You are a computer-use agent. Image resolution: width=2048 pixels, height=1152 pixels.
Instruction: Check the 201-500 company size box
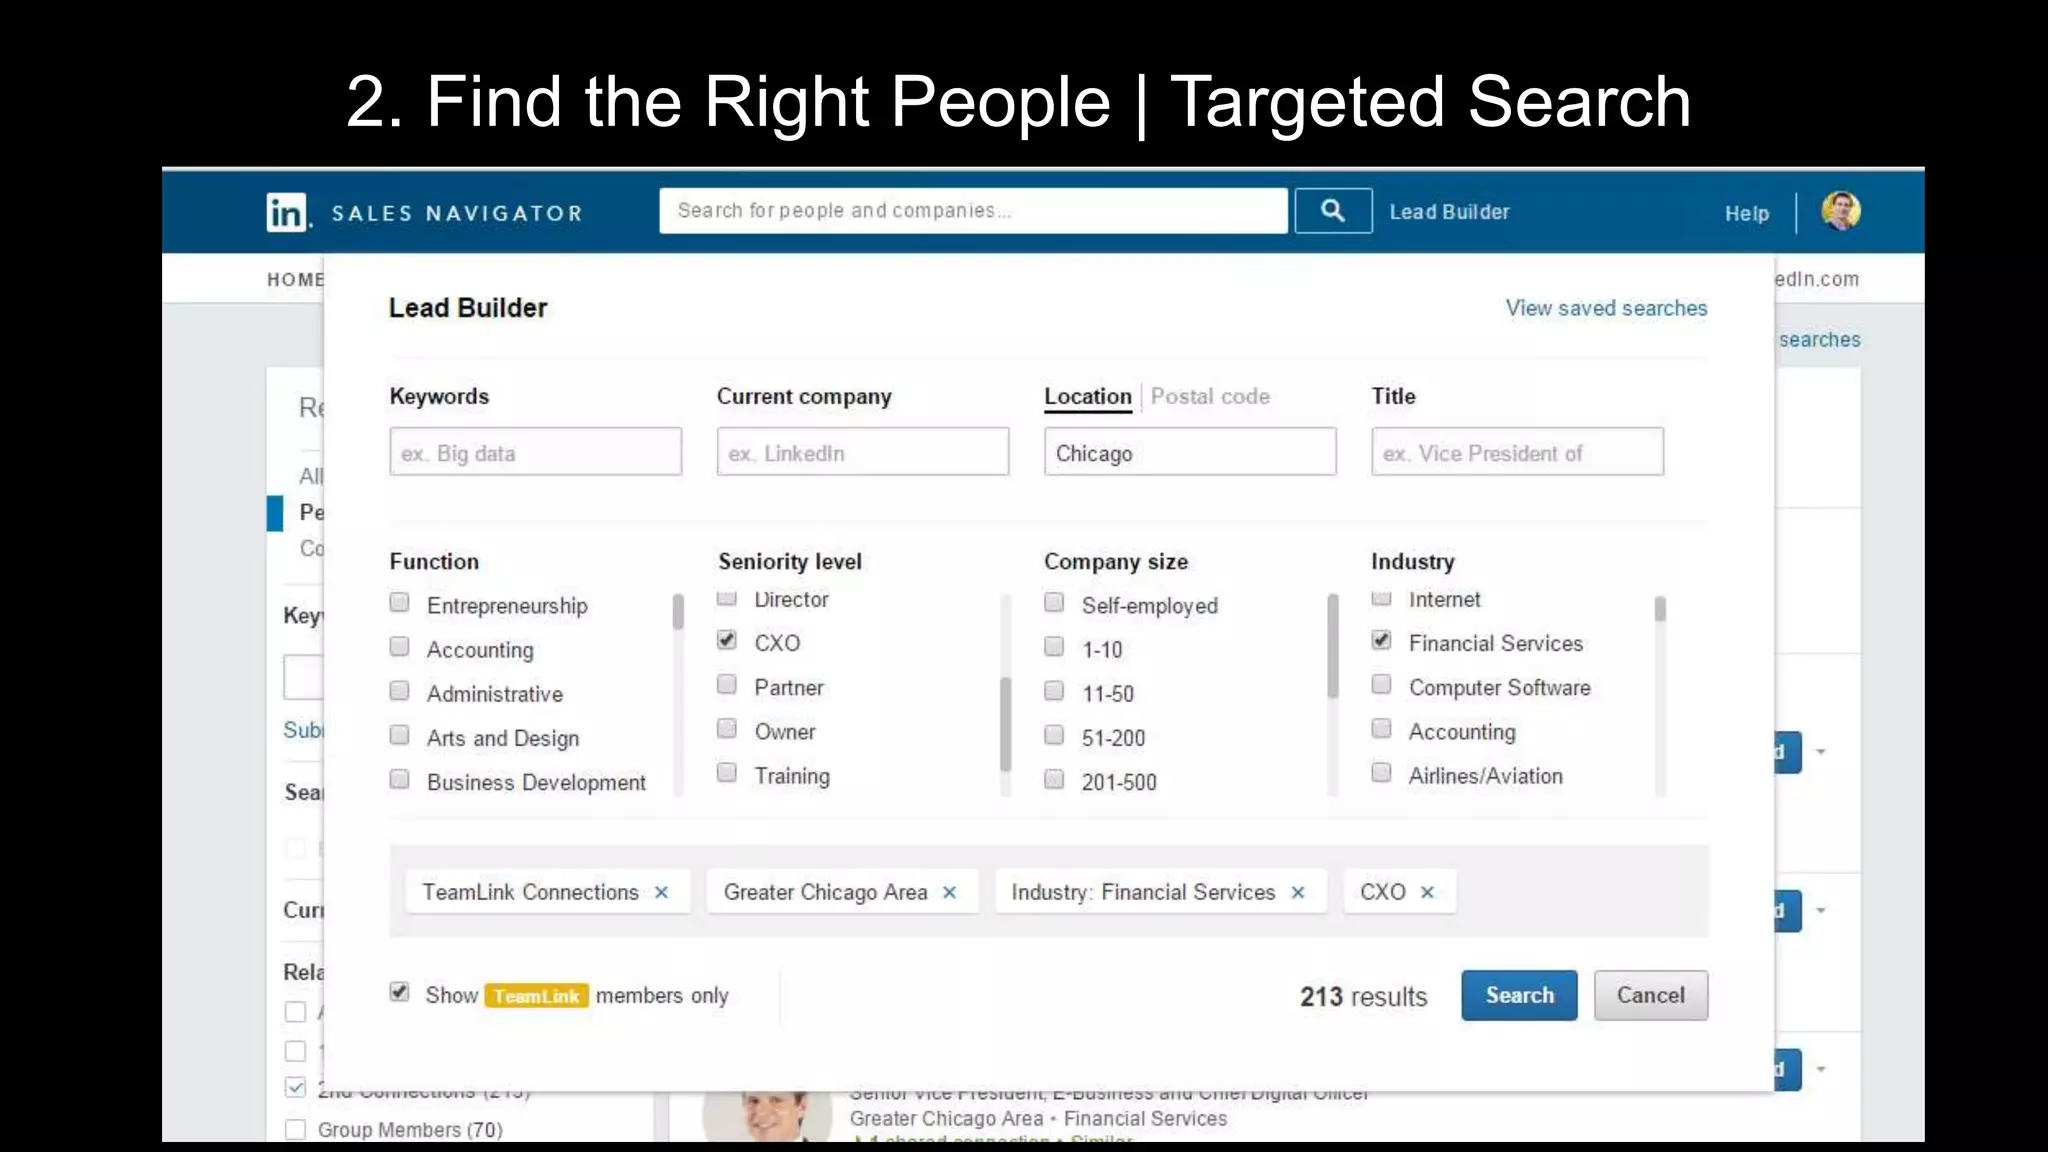pyautogui.click(x=1054, y=779)
